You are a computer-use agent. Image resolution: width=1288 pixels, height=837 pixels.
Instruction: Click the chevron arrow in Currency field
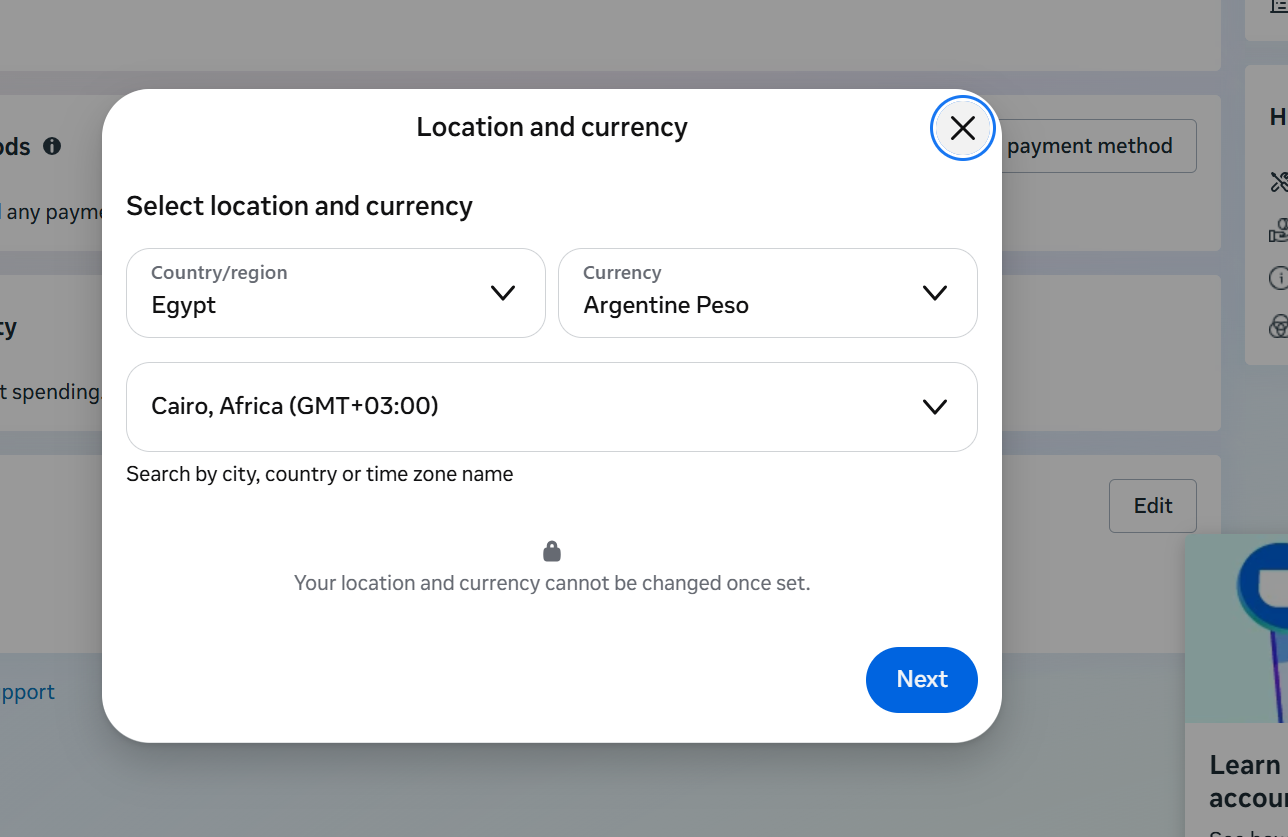[x=934, y=293]
